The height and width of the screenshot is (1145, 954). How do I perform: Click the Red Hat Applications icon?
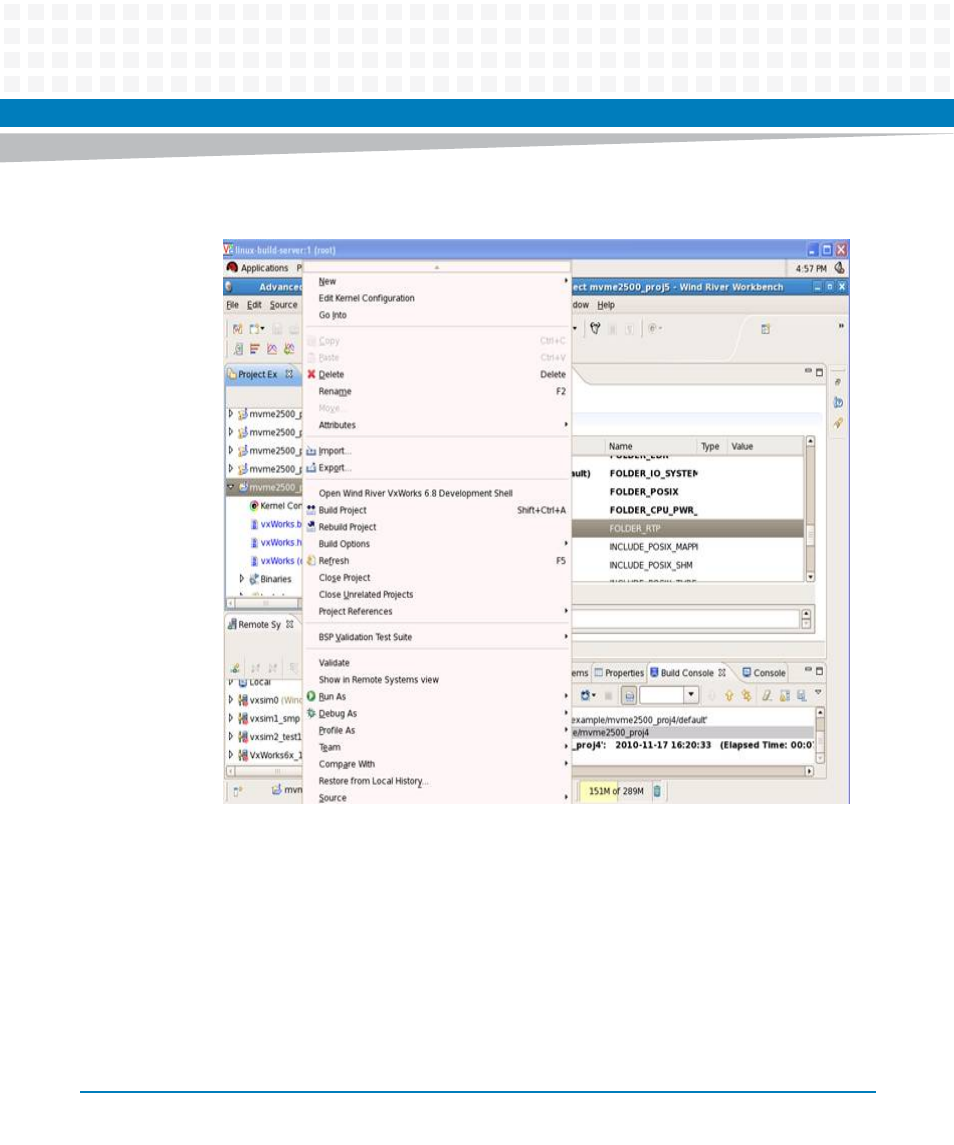[232, 268]
